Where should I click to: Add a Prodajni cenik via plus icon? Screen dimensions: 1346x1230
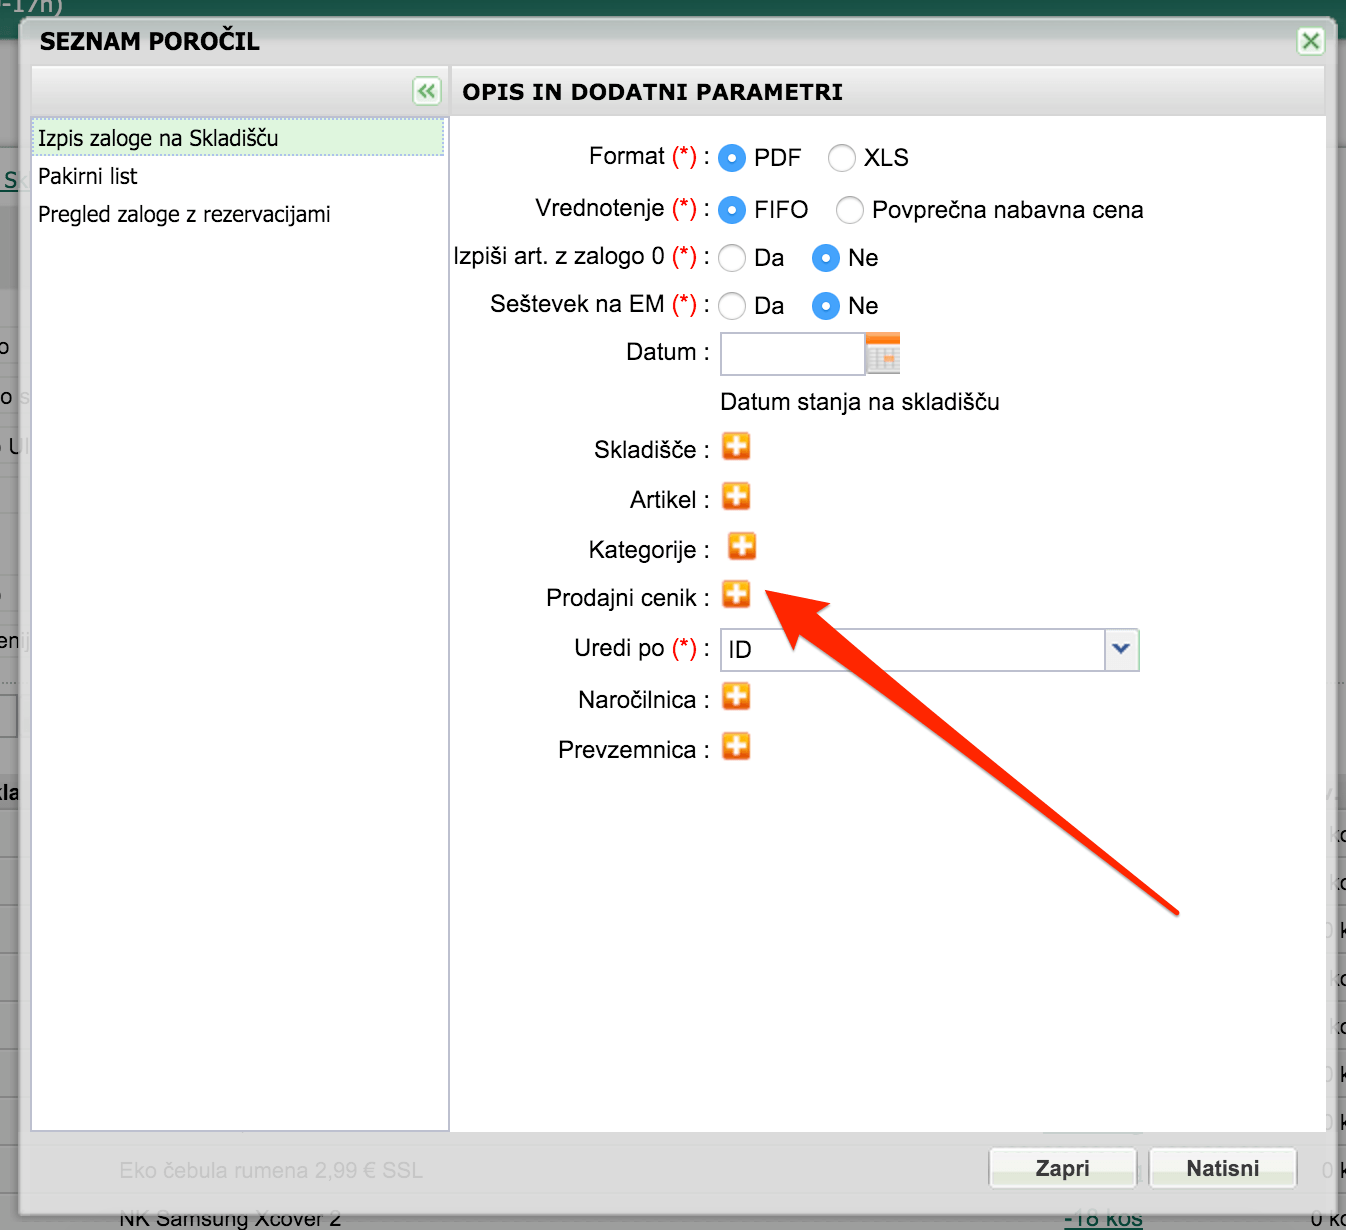[x=736, y=594]
